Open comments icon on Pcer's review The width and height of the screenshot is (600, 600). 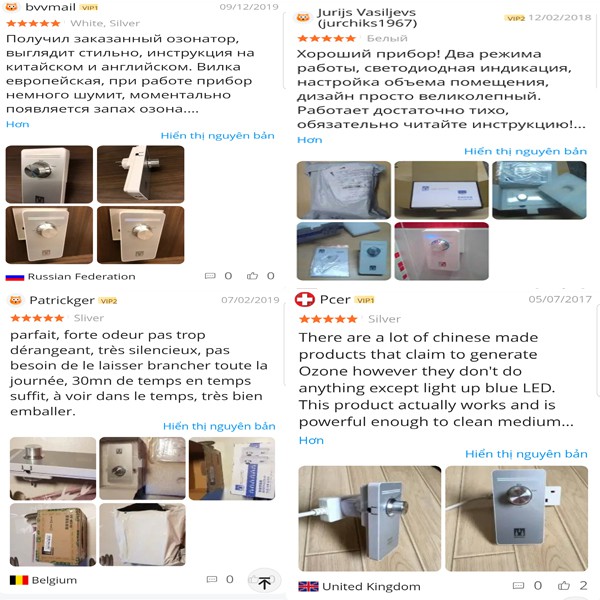518,585
